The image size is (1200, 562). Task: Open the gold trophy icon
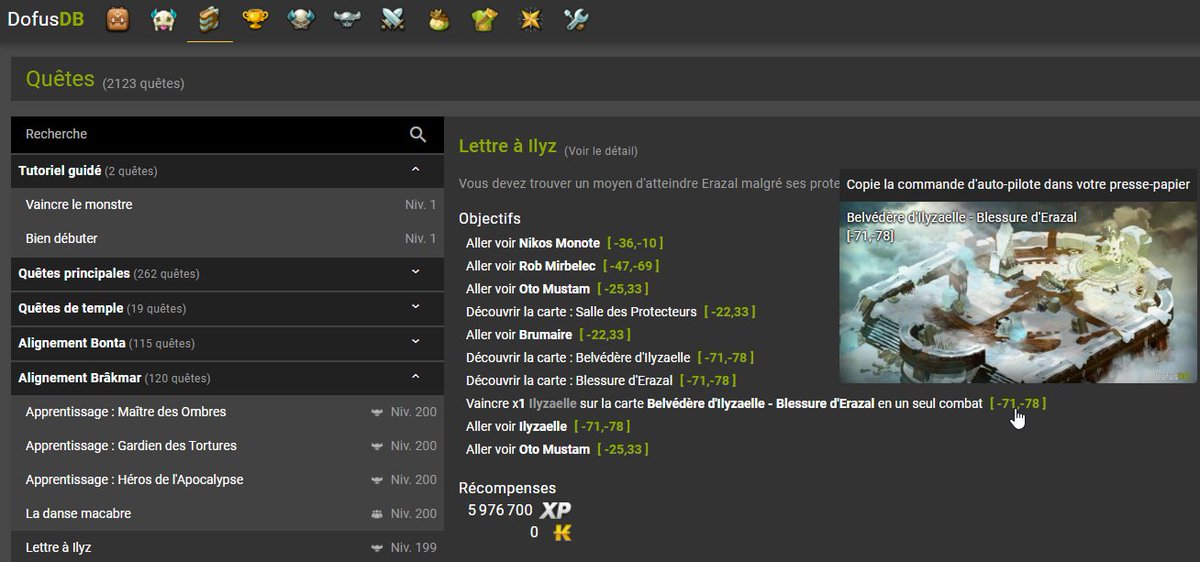256,19
